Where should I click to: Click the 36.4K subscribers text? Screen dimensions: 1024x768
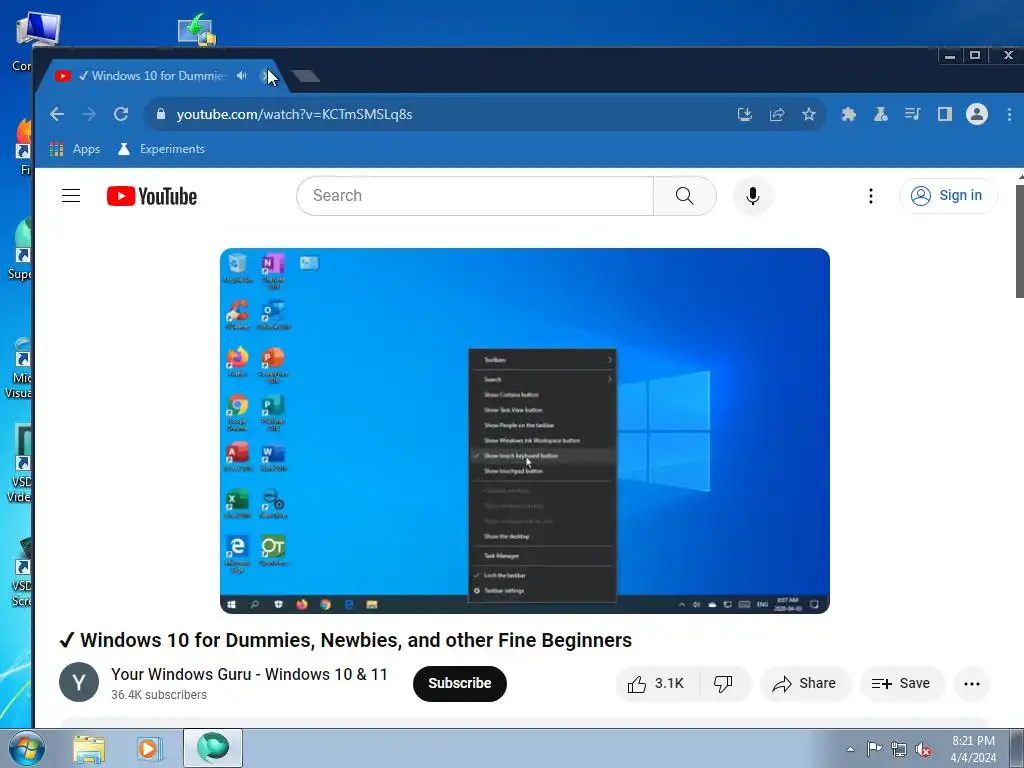tap(159, 695)
